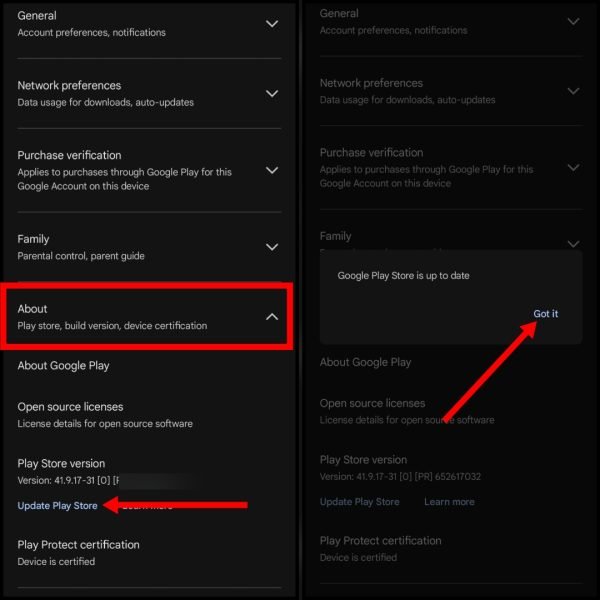Viewport: 600px width, 600px height.
Task: Tap dimmed Update Play Store link in right panel
Action: tap(359, 502)
